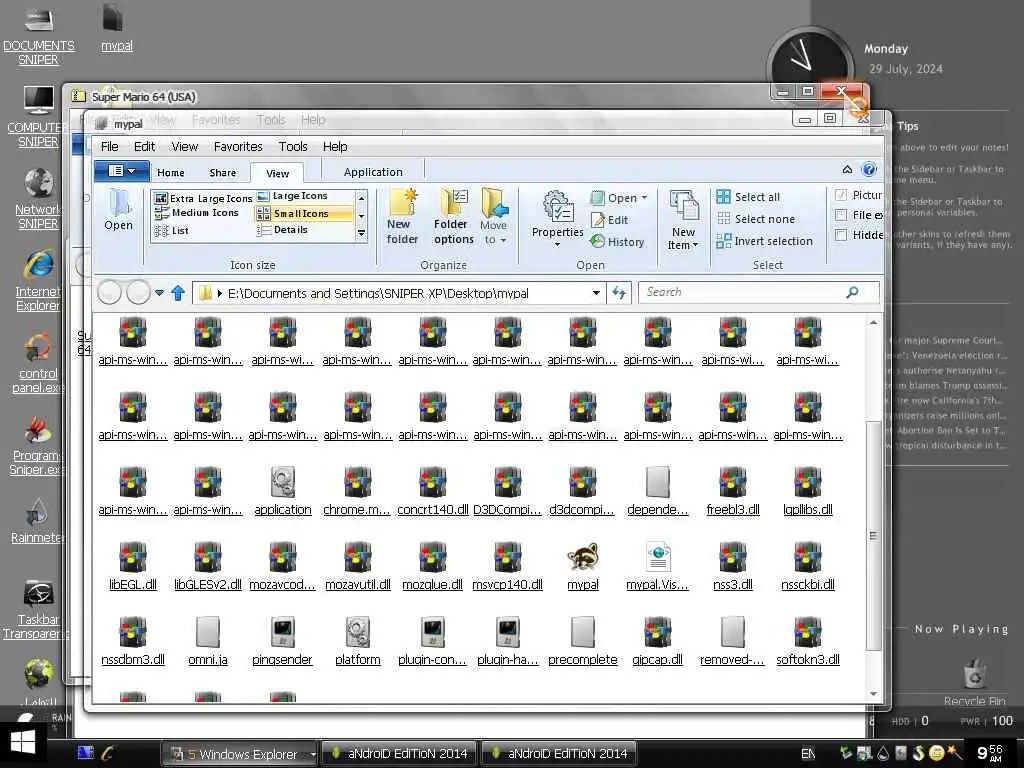The image size is (1024, 768).
Task: Select the omni.ja file
Action: tap(208, 641)
